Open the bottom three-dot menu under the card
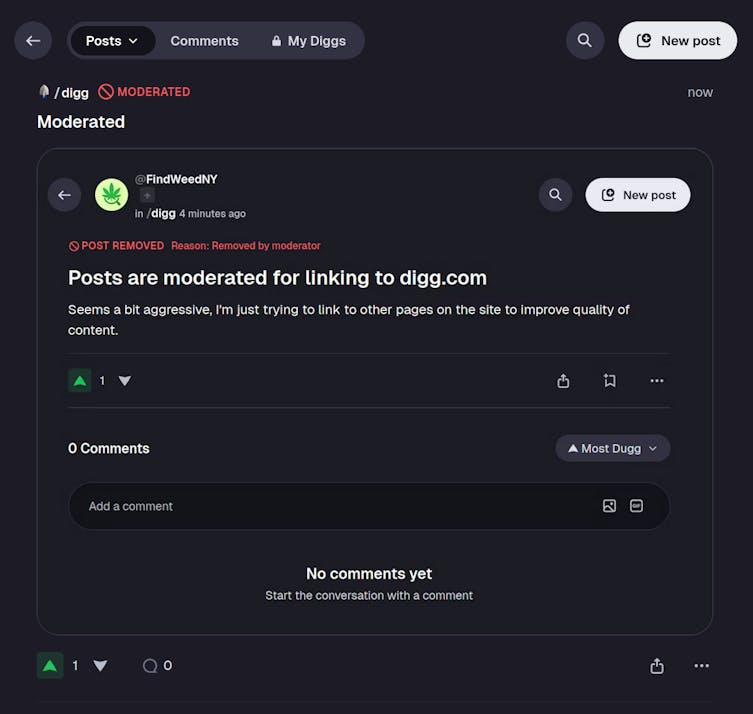Screen dimensions: 753x714 click(702, 666)
